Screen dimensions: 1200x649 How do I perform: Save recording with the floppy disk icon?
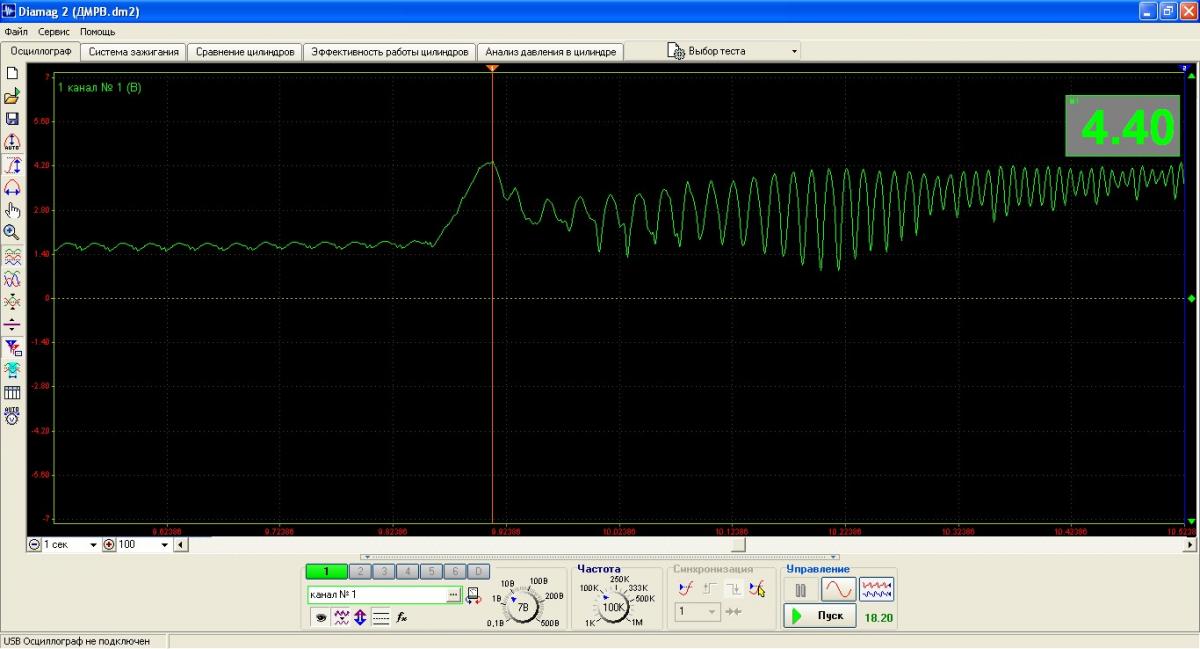12,119
